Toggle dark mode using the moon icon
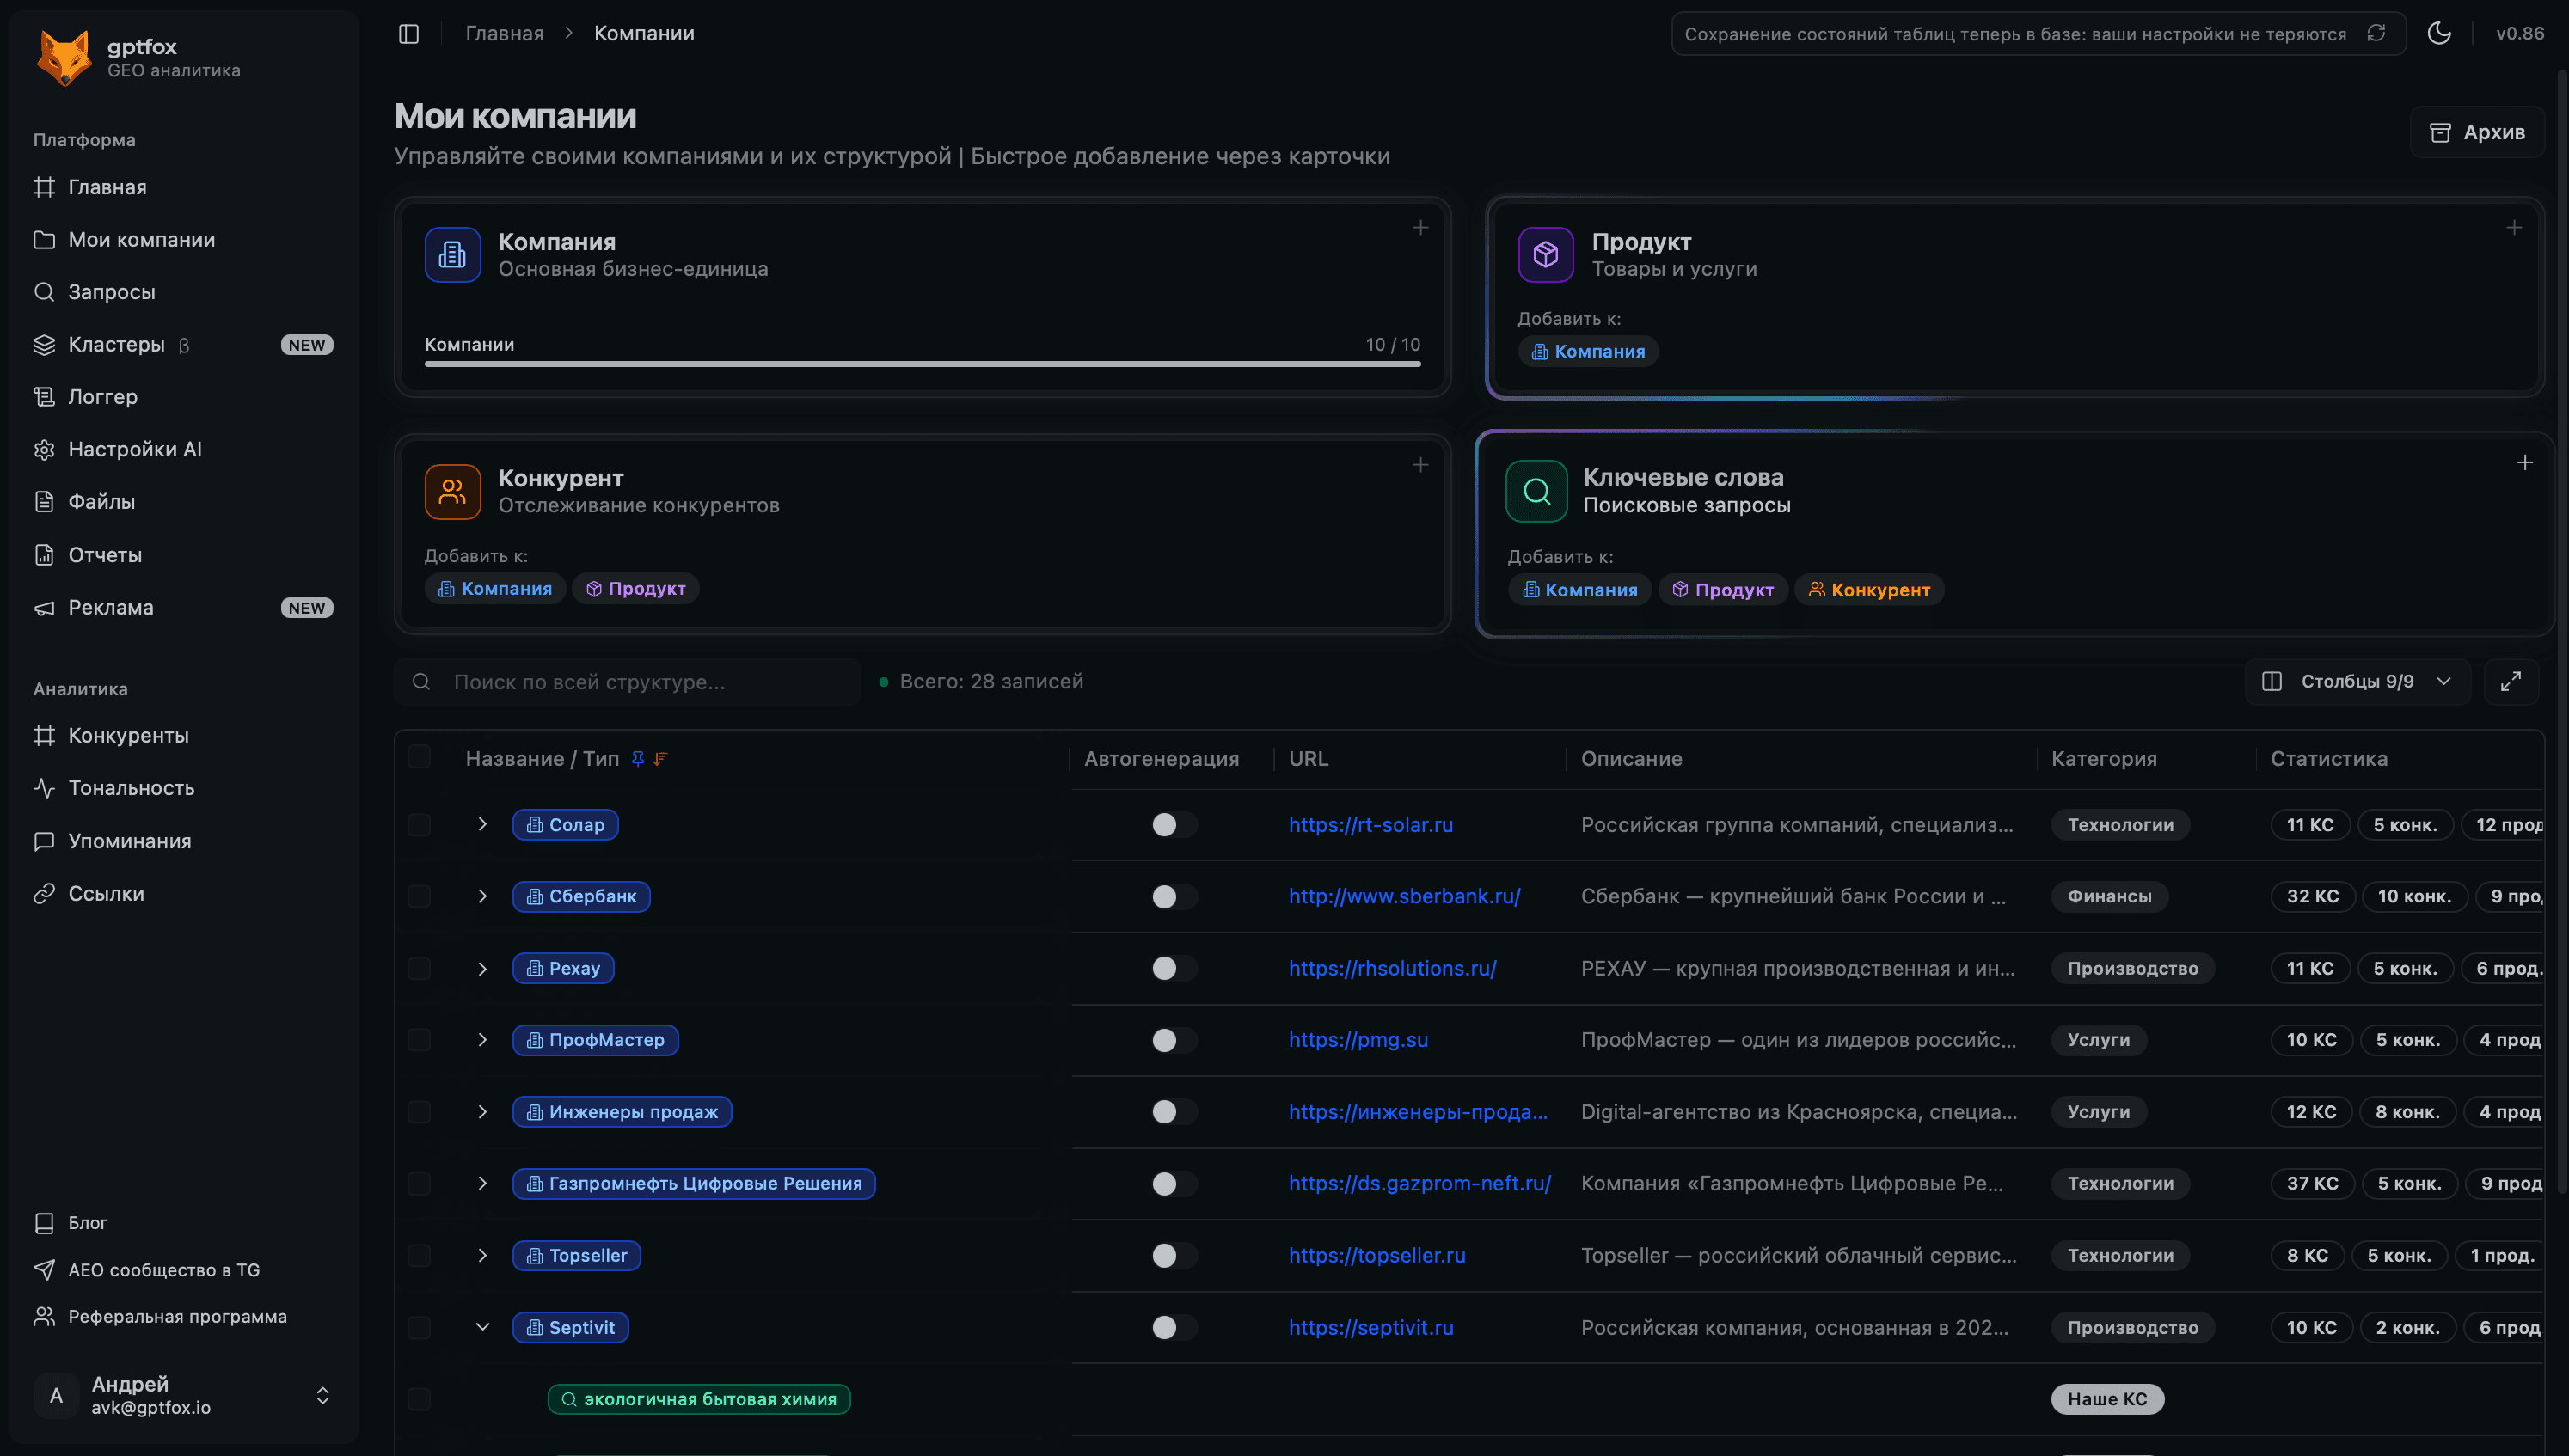Viewport: 2569px width, 1456px height. (2439, 33)
